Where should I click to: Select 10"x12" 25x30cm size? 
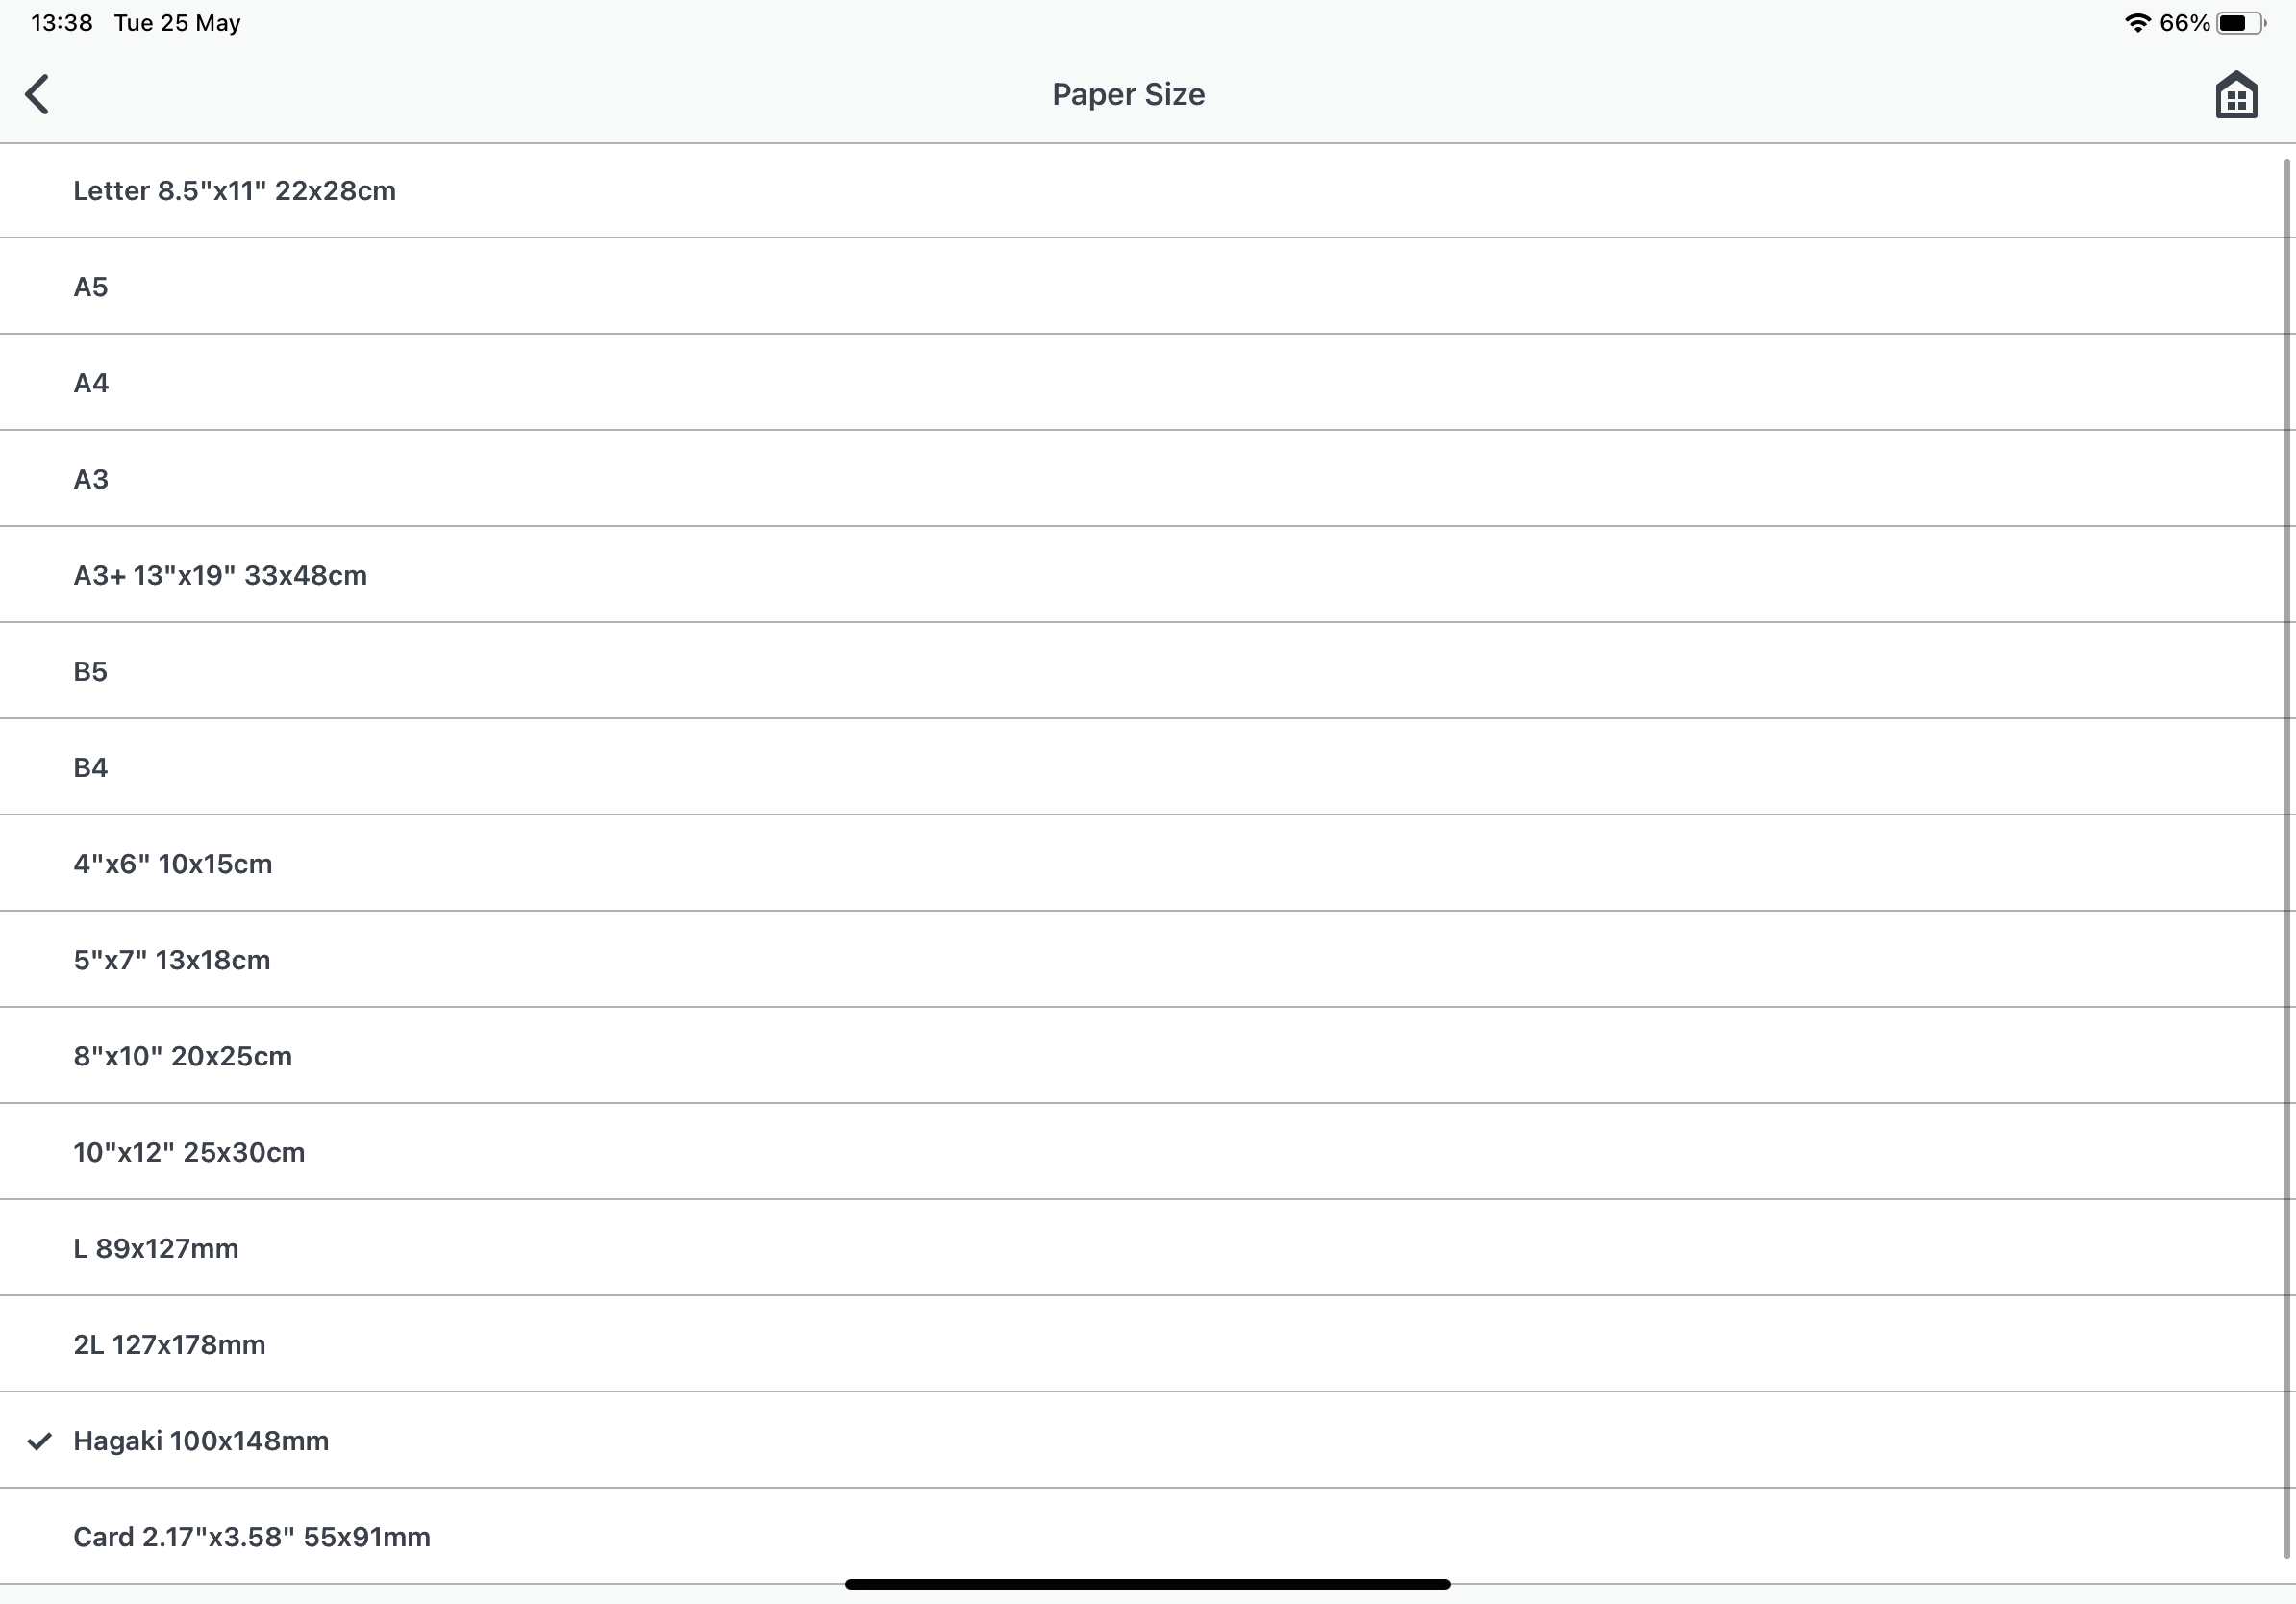[x=189, y=1152]
